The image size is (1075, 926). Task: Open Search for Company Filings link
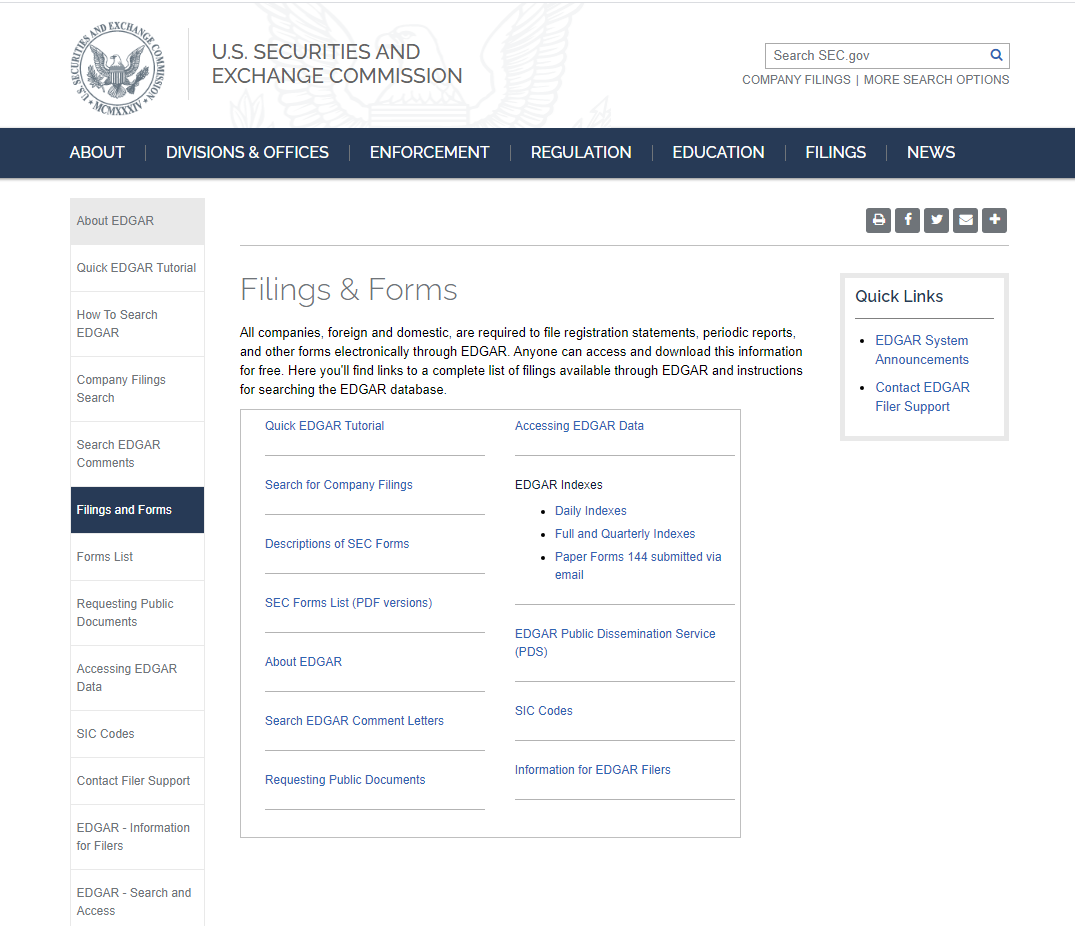[339, 485]
